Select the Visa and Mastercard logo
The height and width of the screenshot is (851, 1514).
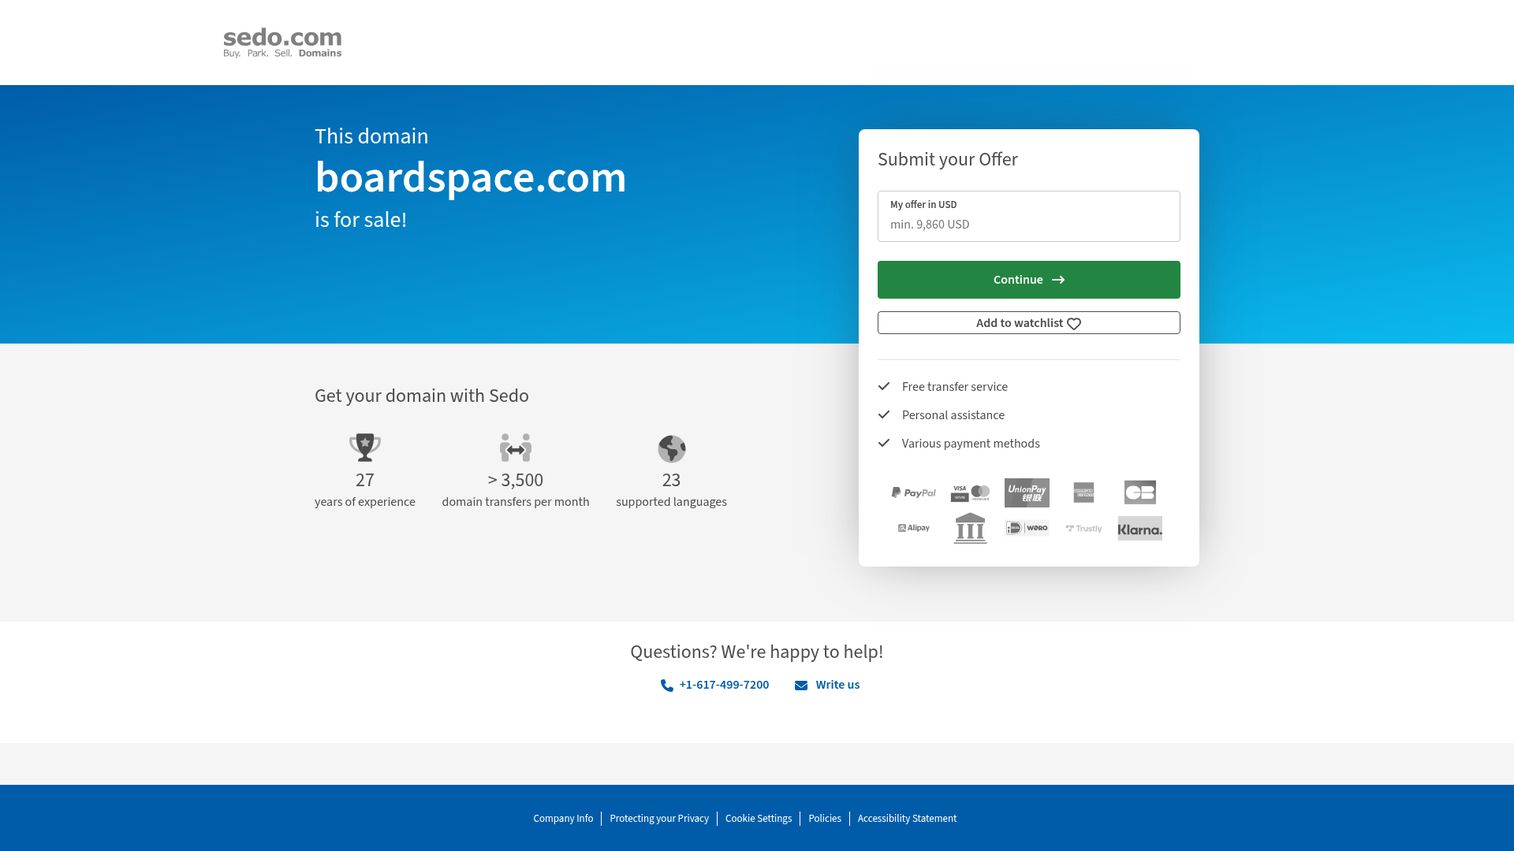point(970,492)
